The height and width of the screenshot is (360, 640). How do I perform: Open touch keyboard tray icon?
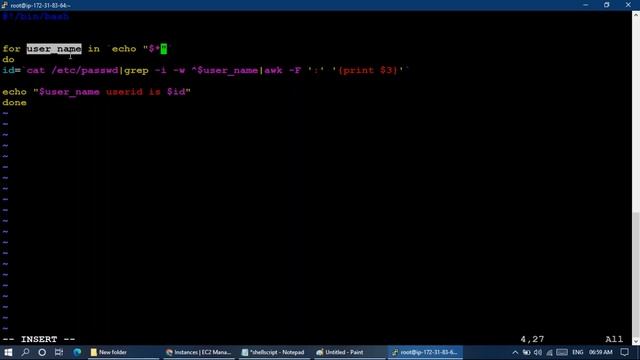[x=562, y=352]
